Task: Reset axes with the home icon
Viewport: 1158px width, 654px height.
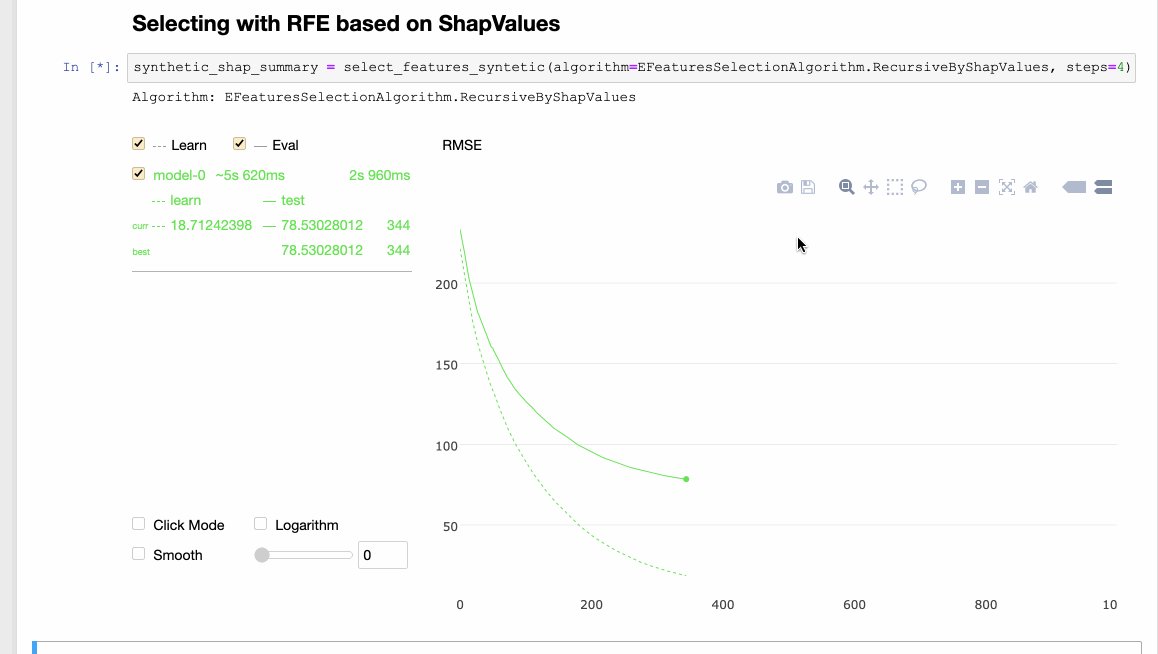Action: pyautogui.click(x=1030, y=187)
